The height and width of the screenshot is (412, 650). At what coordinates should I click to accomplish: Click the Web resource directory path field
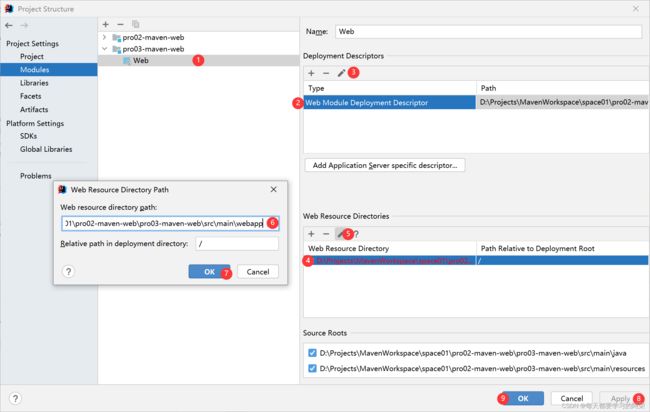click(170, 223)
